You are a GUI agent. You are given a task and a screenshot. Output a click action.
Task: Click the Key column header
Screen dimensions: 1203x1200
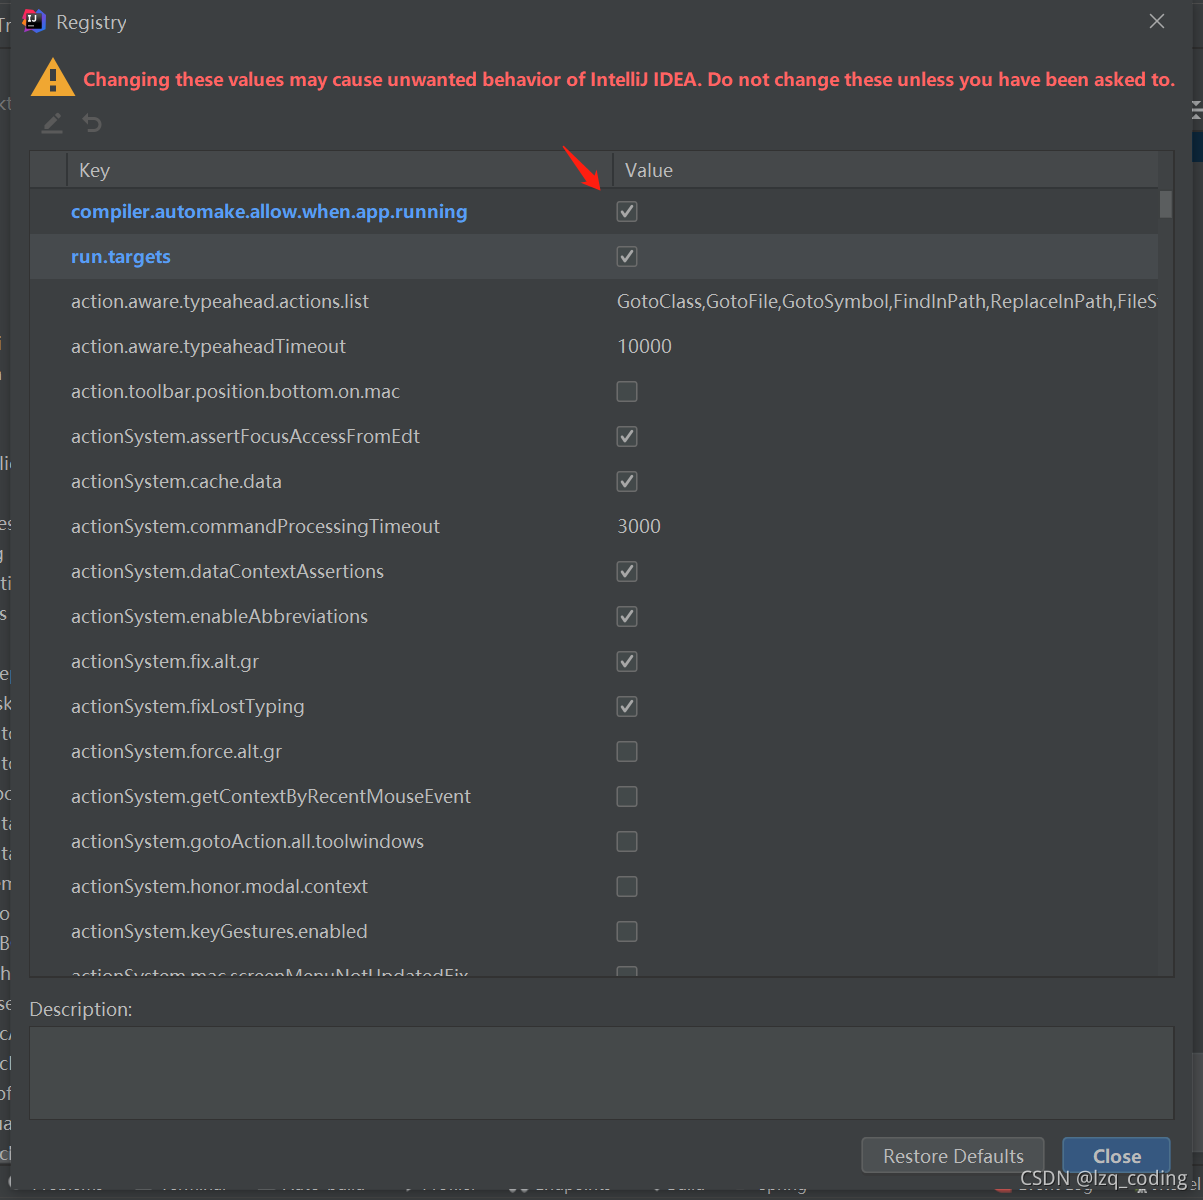pos(340,170)
